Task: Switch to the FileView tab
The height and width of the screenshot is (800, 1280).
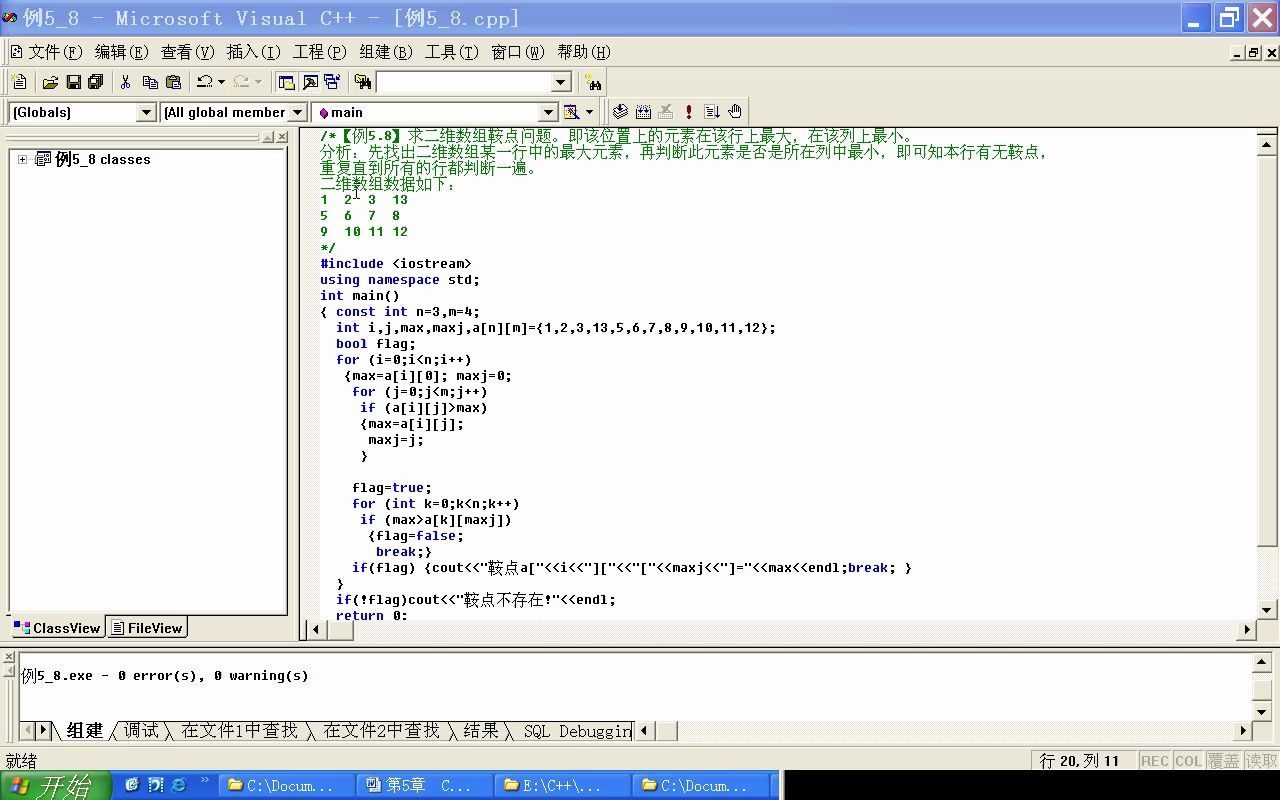Action: coord(147,628)
